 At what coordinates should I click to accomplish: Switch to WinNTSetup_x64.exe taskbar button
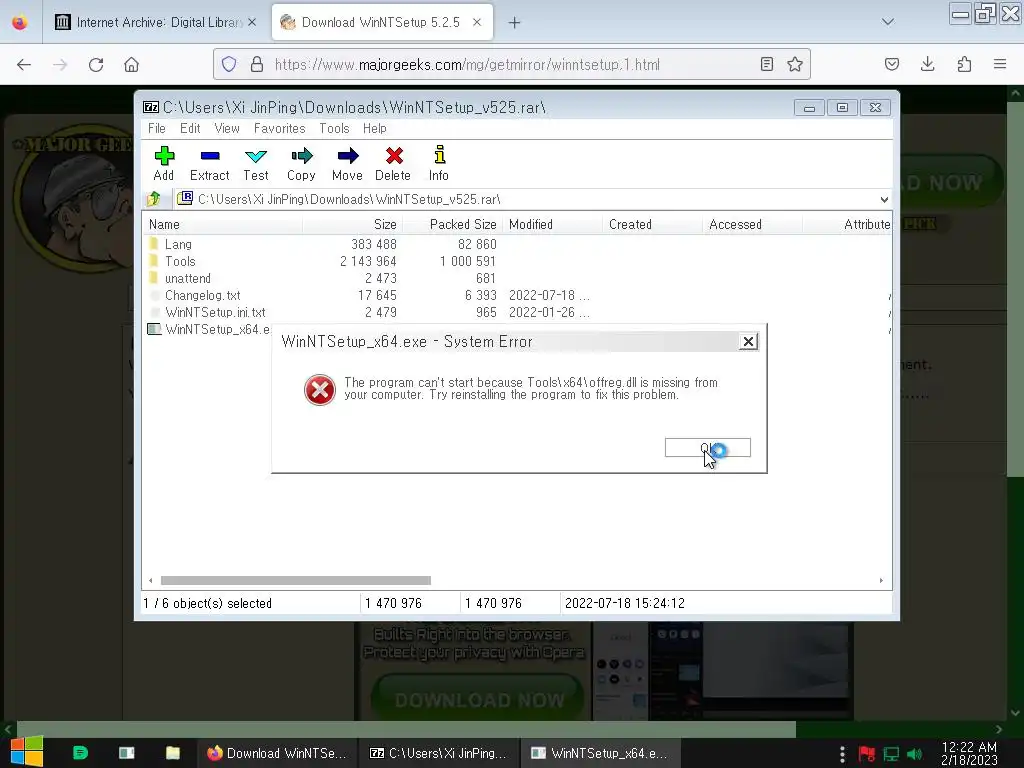click(x=601, y=753)
